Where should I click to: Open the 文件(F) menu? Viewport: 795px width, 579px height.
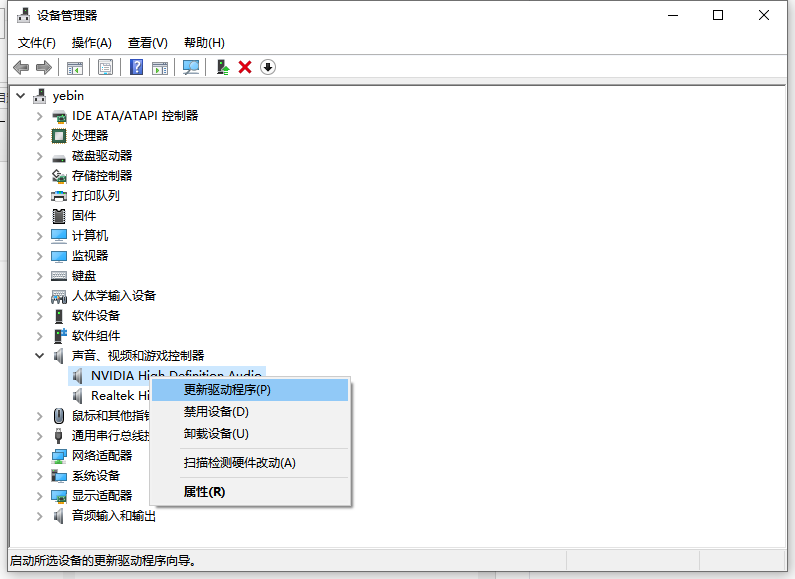(x=37, y=43)
